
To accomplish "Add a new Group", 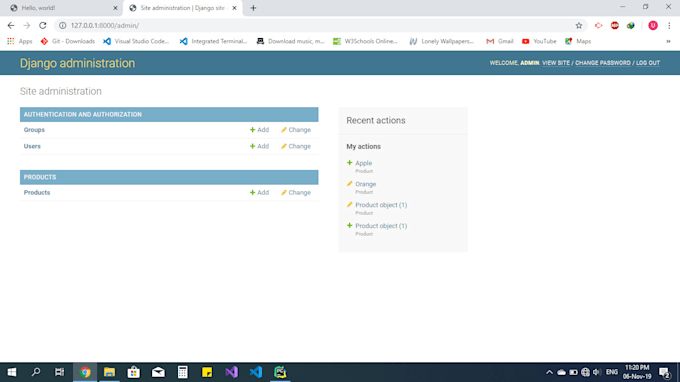I will pyautogui.click(x=259, y=130).
